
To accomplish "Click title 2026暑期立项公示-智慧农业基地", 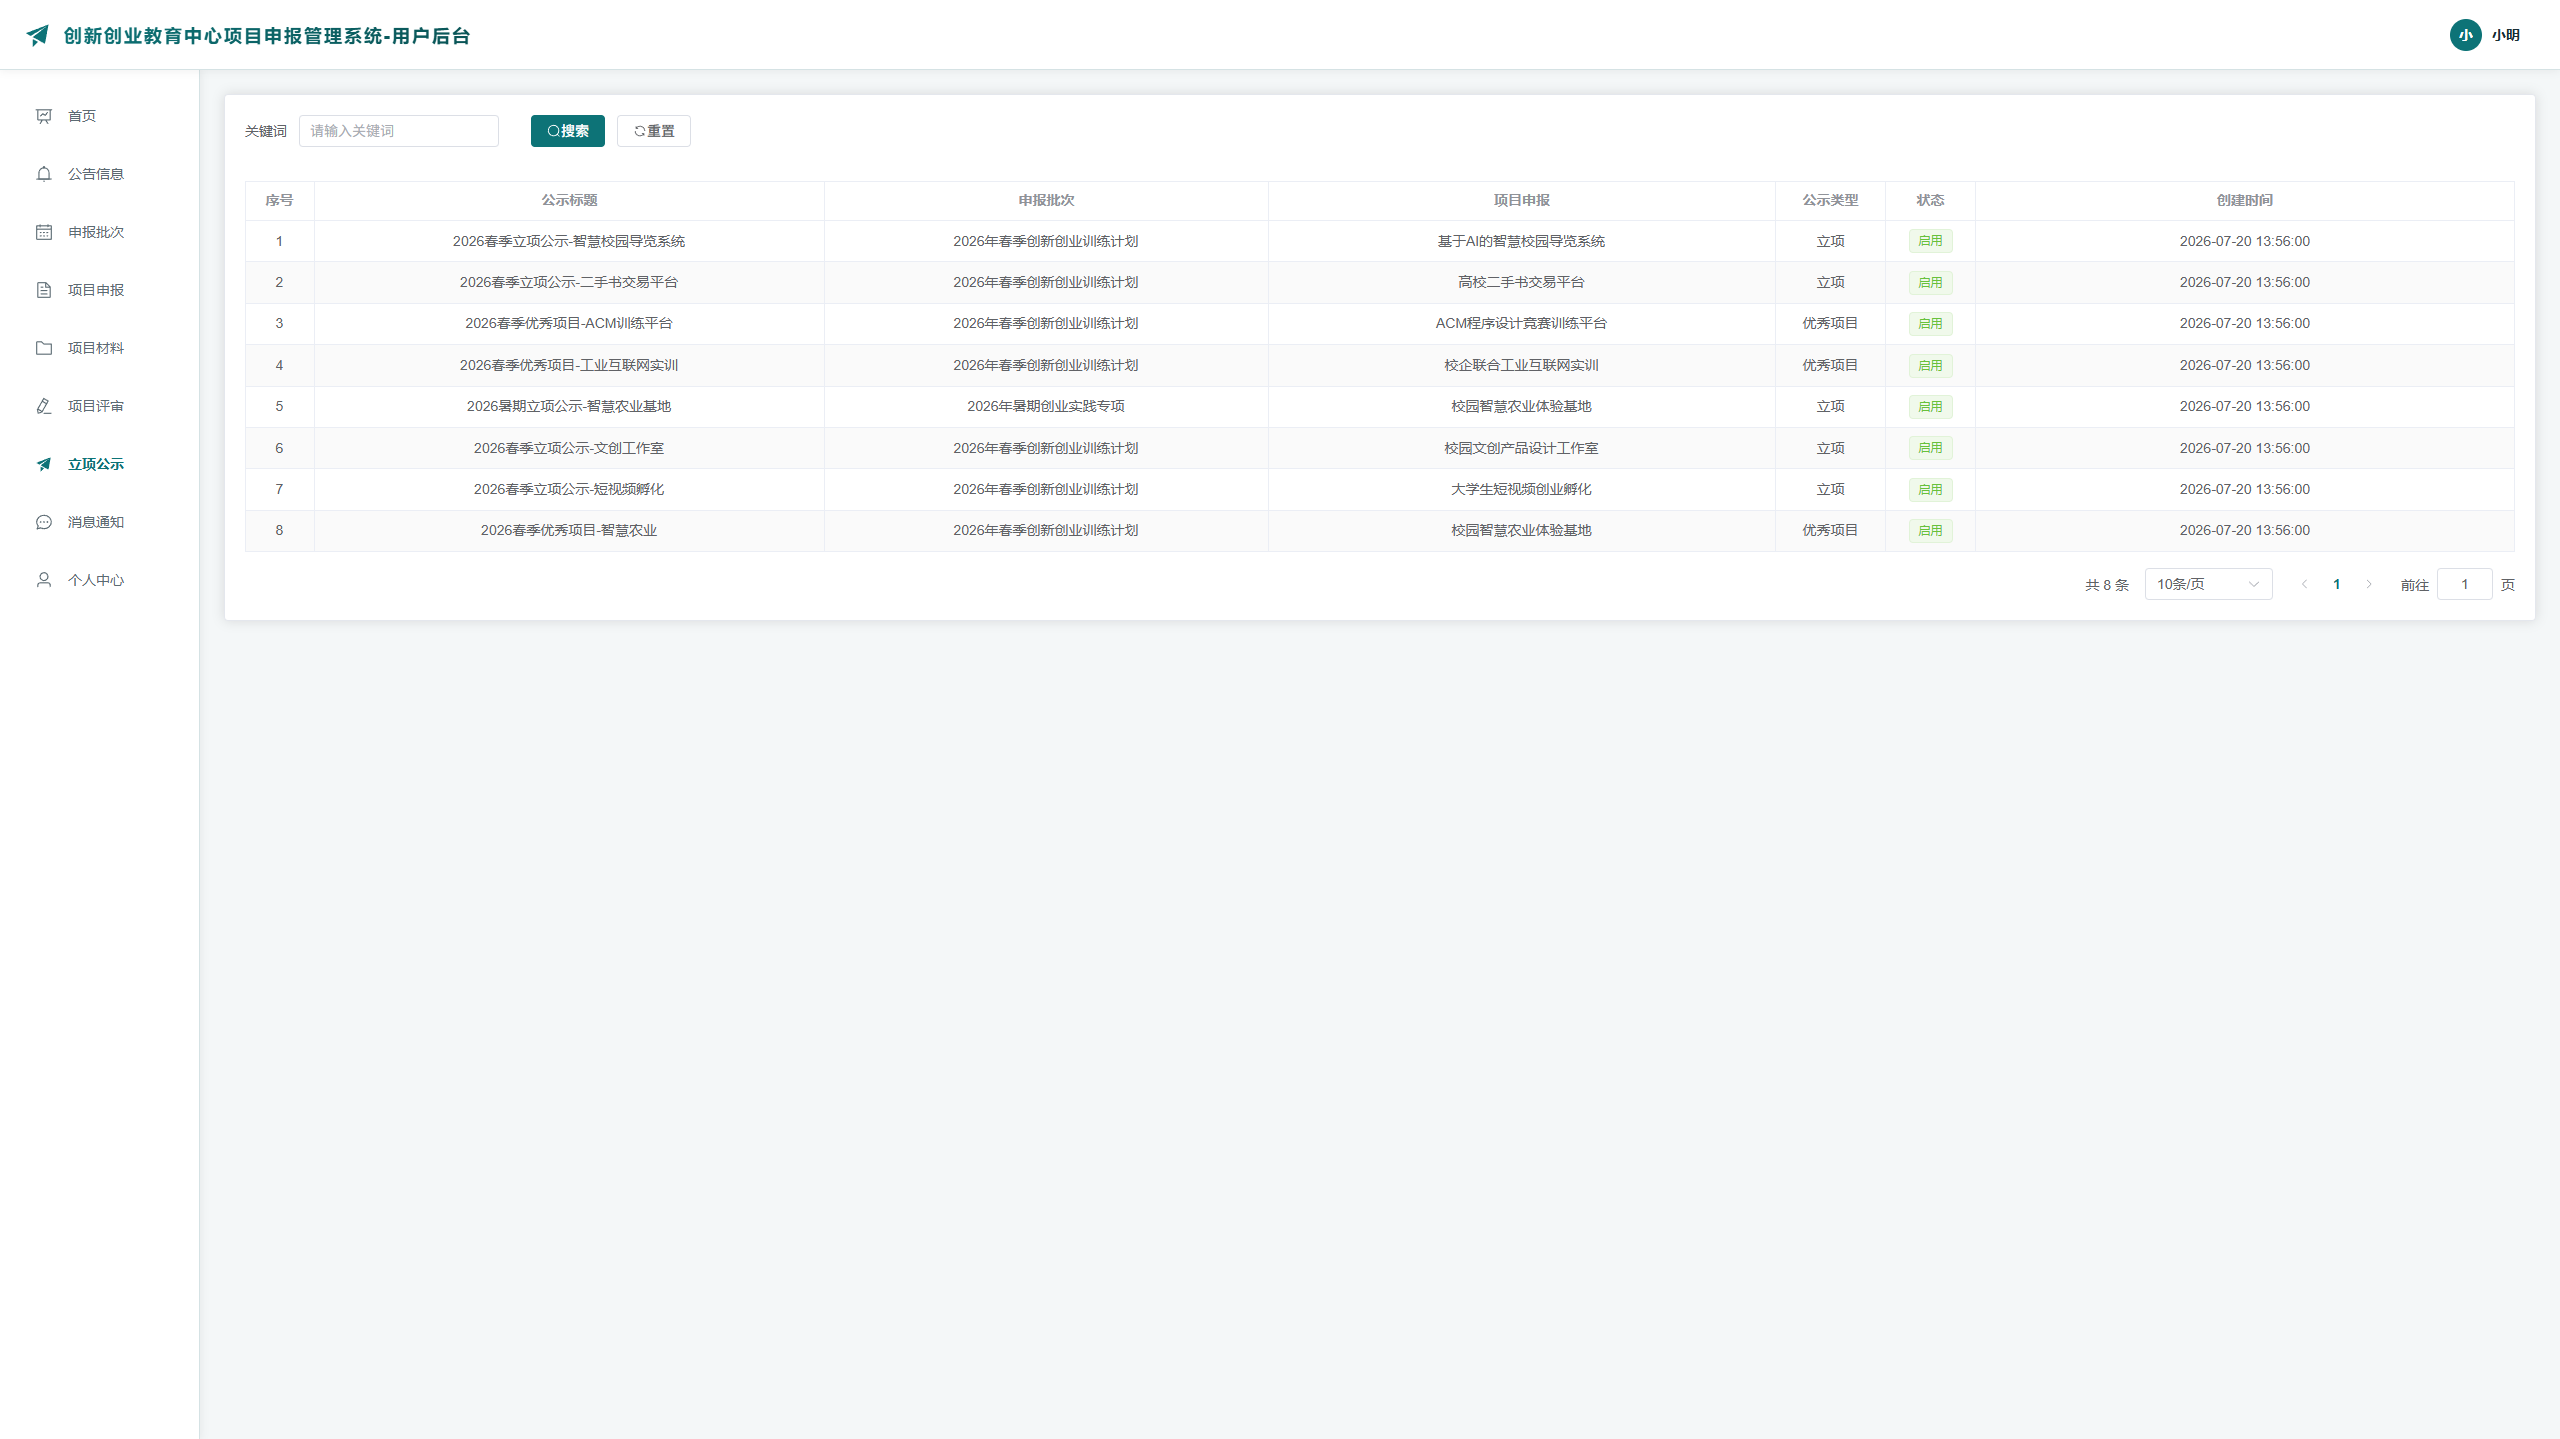I will click(569, 406).
